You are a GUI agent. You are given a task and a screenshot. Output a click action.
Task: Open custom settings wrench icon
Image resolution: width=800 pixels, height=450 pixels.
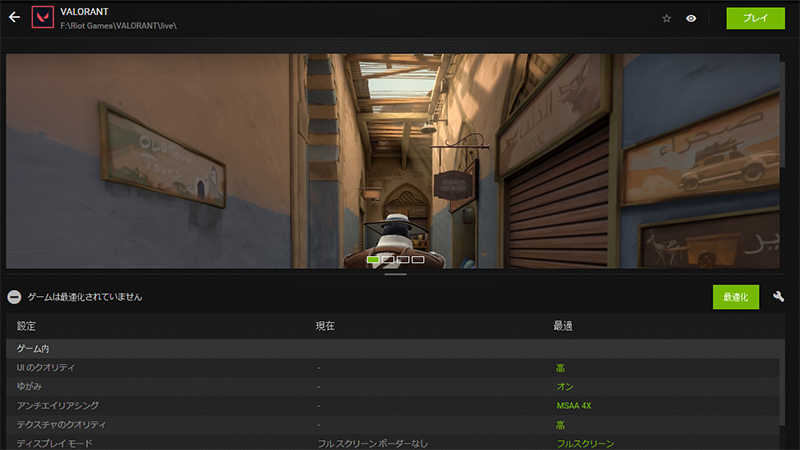779,296
